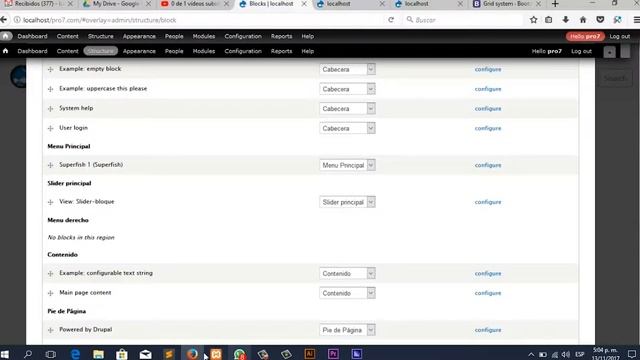640x360 pixels.
Task: Click the localhost address bar URL
Action: pyautogui.click(x=100, y=20)
